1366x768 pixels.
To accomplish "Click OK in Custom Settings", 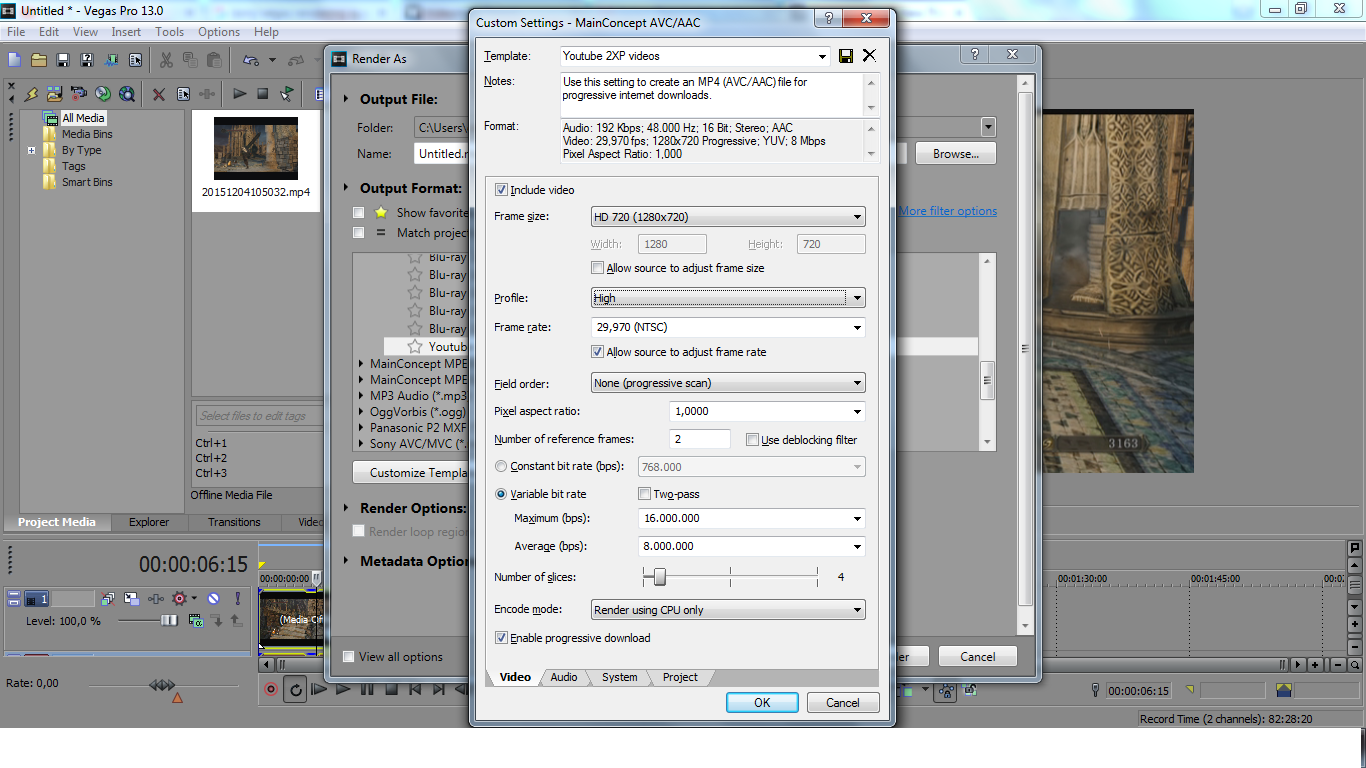I will tap(762, 703).
